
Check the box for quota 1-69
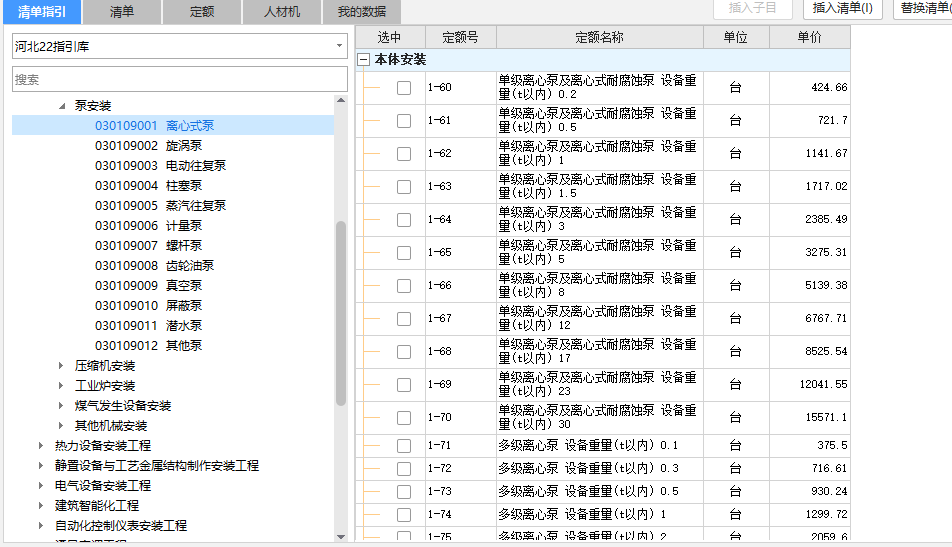tap(404, 385)
